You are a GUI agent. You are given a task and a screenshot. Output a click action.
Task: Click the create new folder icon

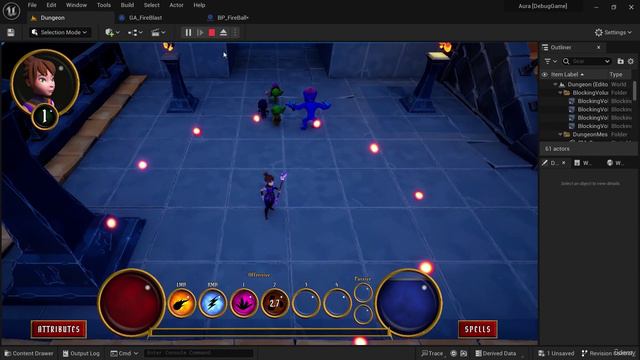[620, 61]
